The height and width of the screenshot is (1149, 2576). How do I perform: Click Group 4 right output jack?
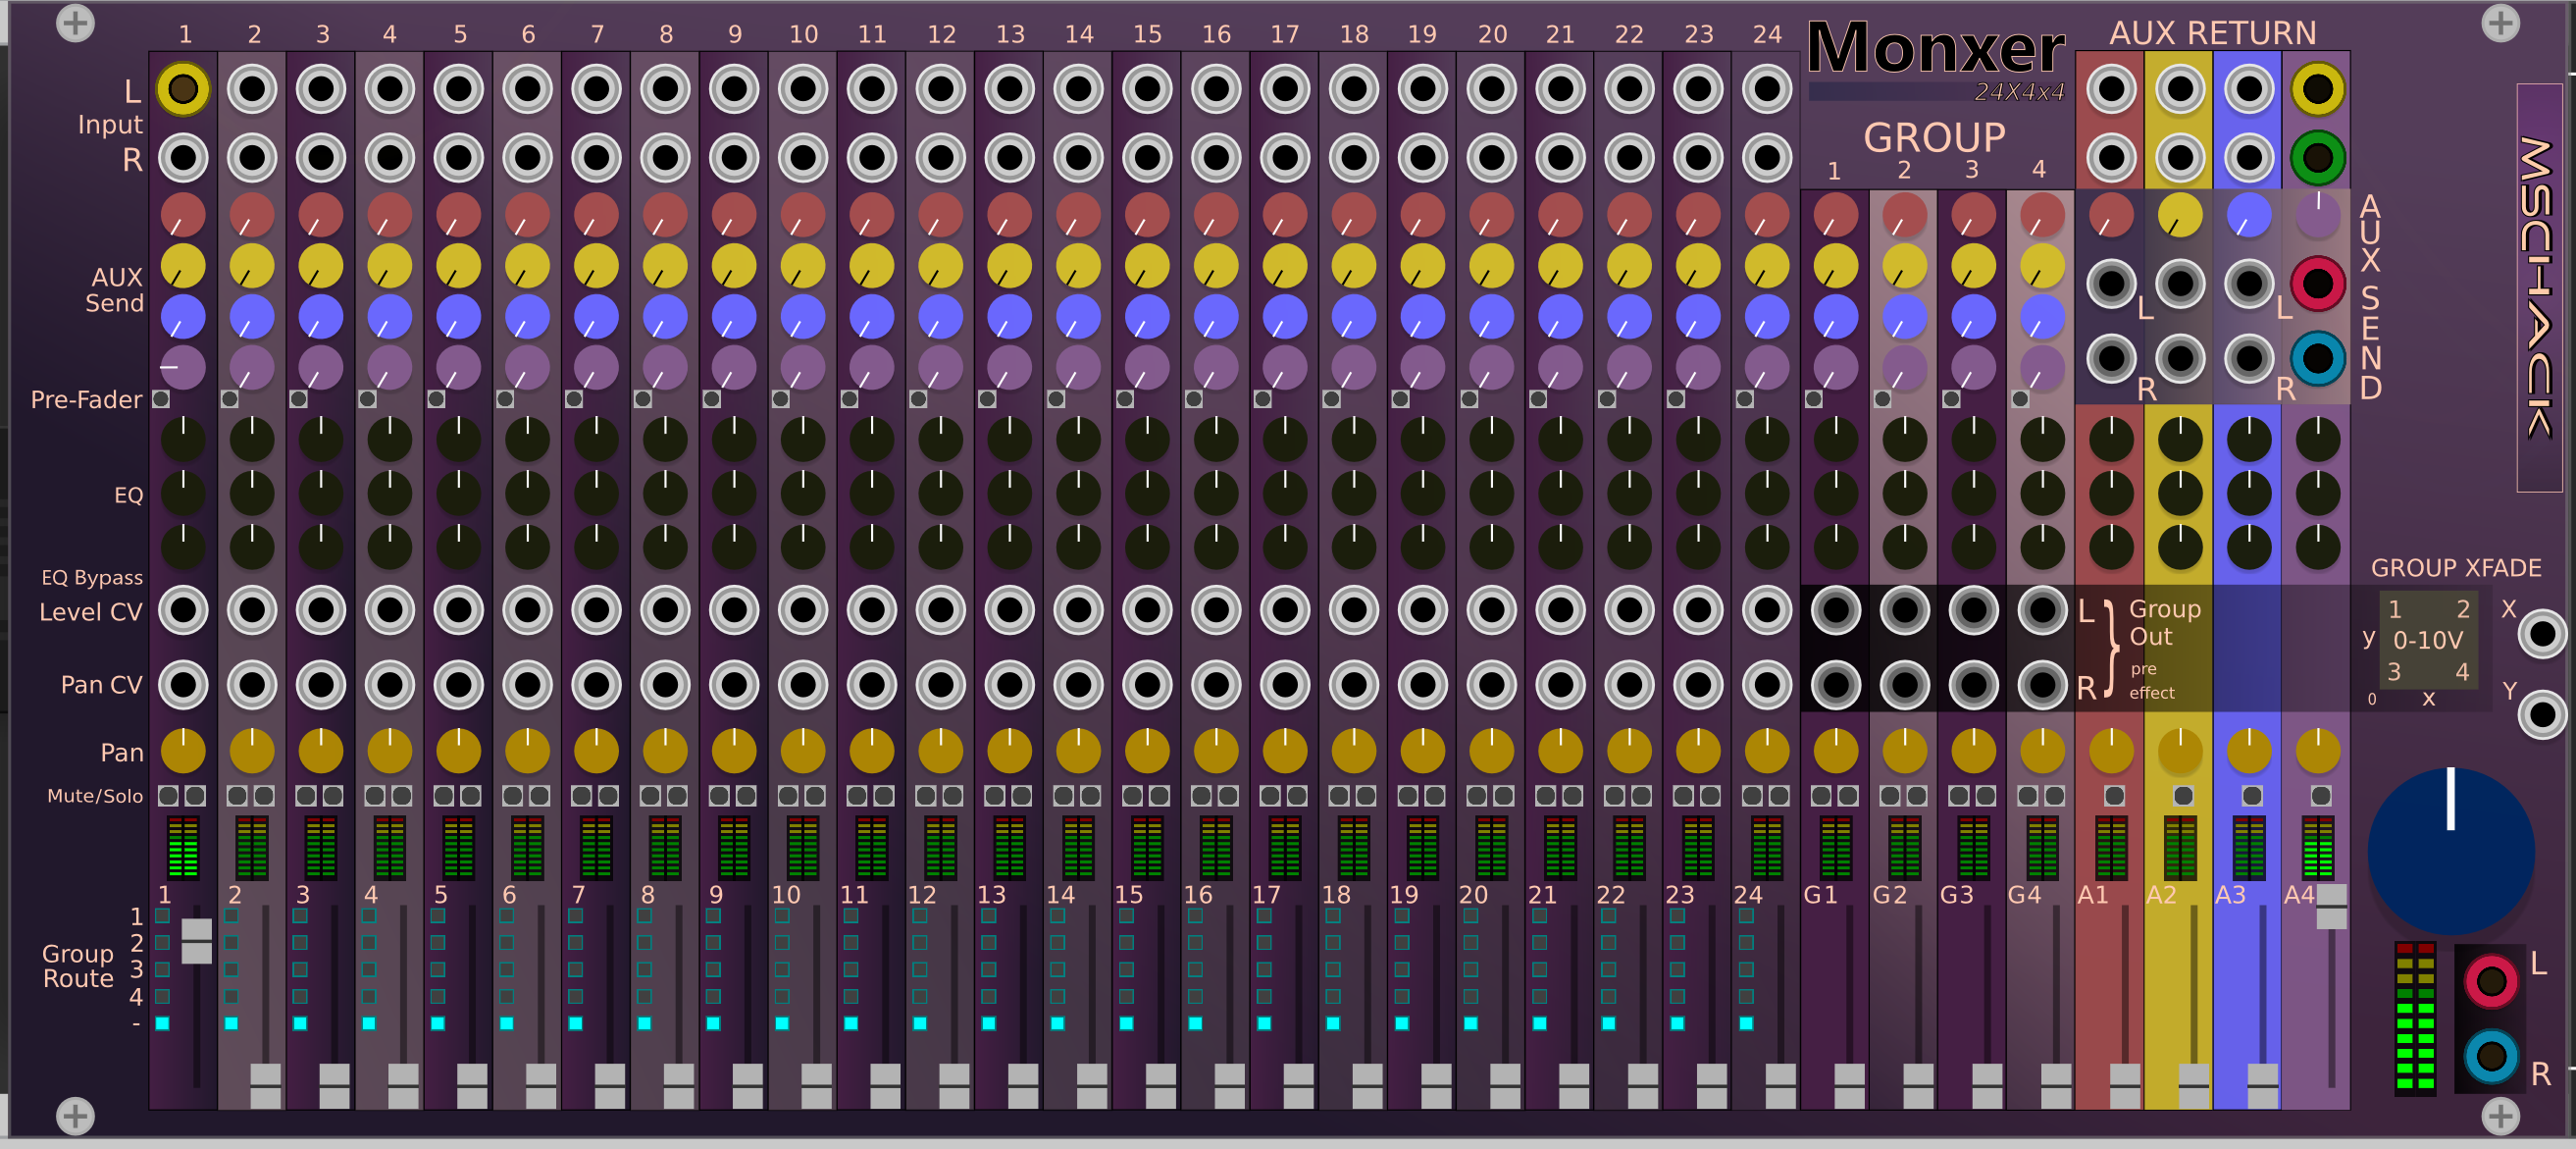(x=2042, y=685)
